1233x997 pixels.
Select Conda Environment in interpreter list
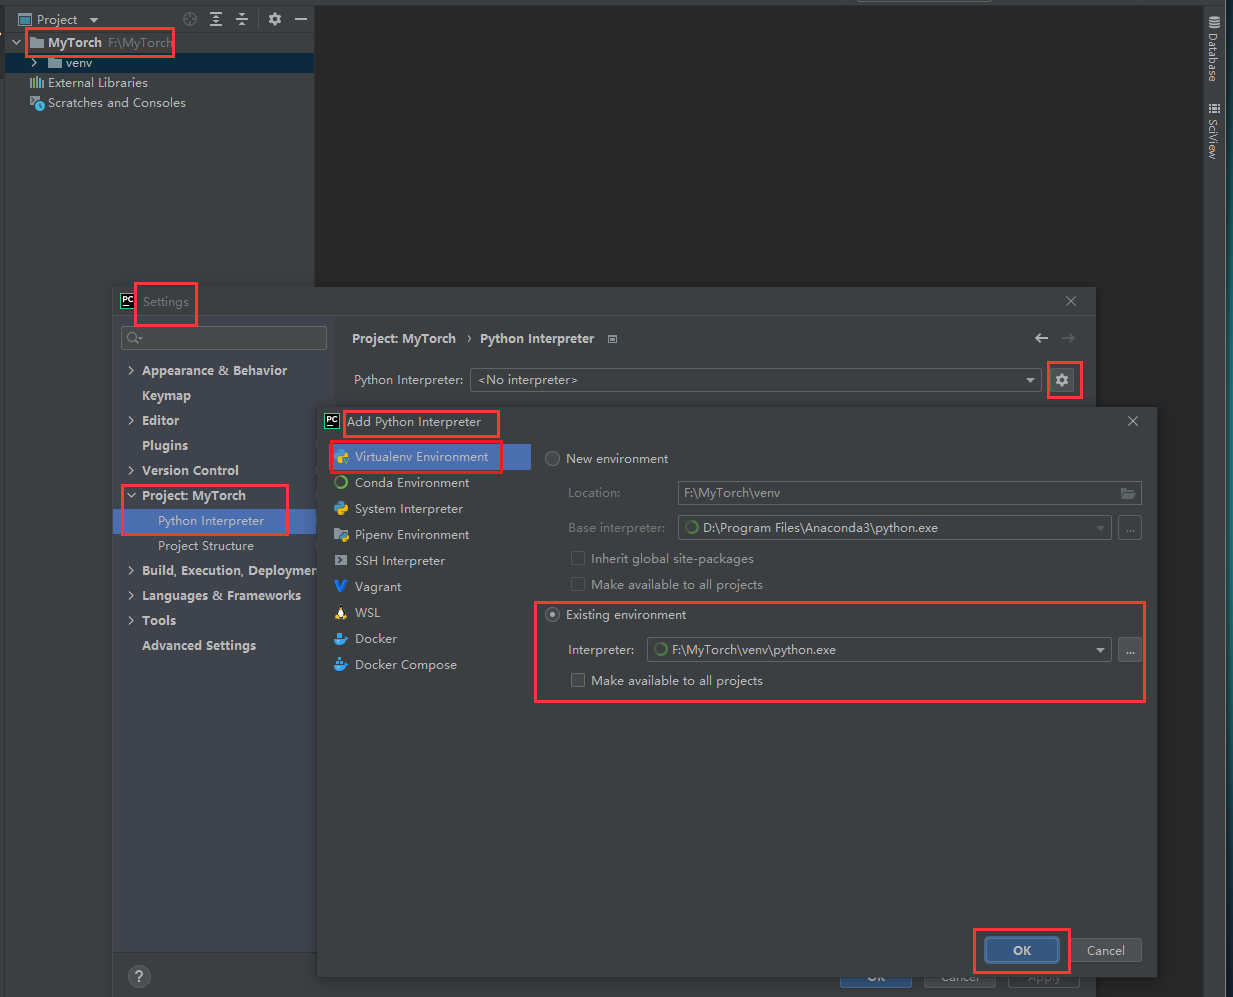click(x=411, y=483)
